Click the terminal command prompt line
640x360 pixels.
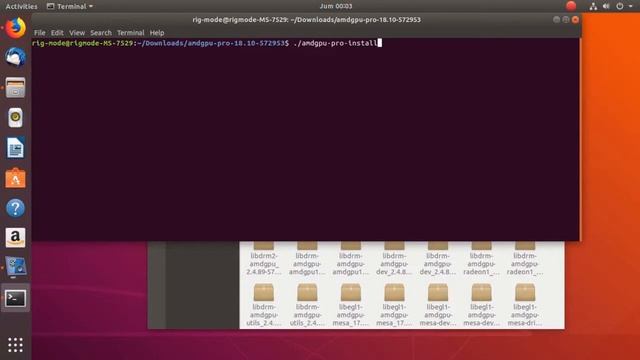207,43
